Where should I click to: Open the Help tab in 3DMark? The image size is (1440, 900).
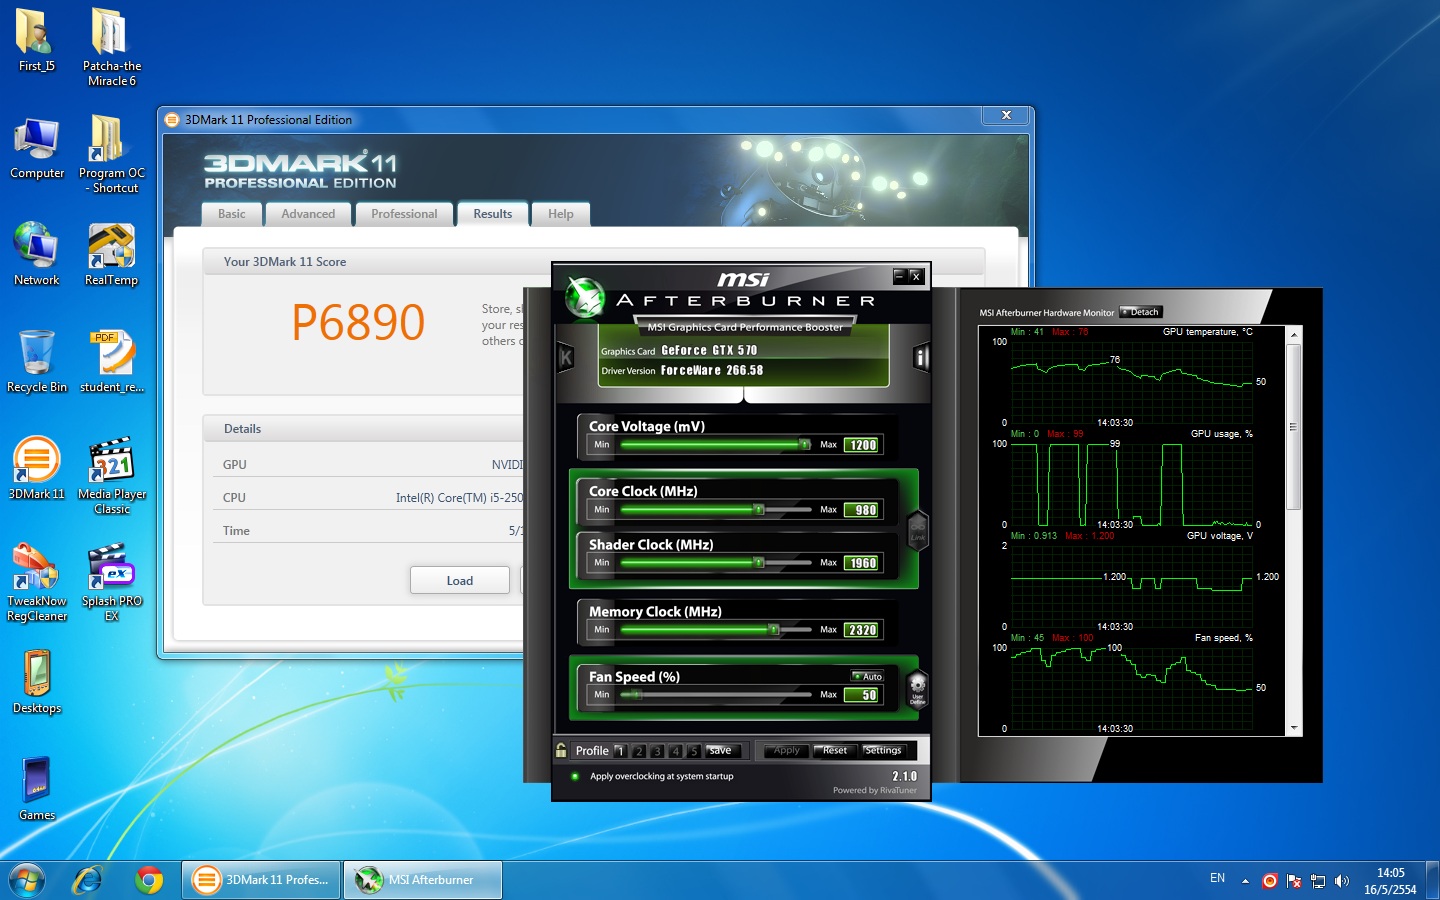coord(561,214)
